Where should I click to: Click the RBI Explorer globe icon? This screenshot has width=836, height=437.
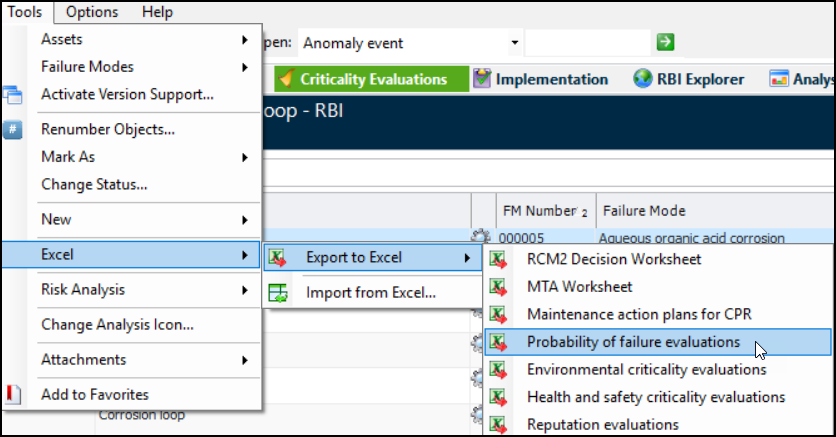pyautogui.click(x=640, y=79)
